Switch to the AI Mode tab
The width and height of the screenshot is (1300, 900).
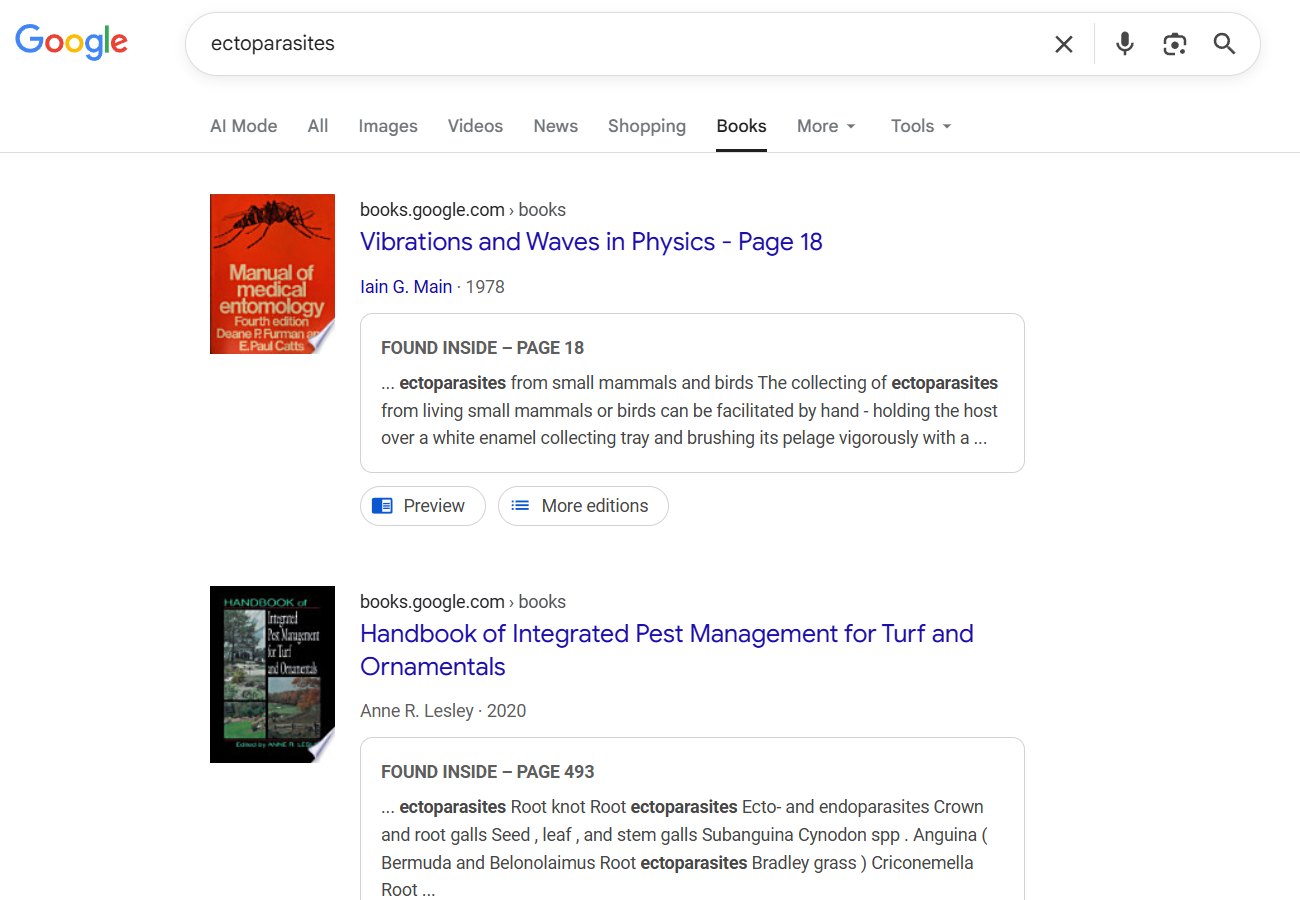243,126
